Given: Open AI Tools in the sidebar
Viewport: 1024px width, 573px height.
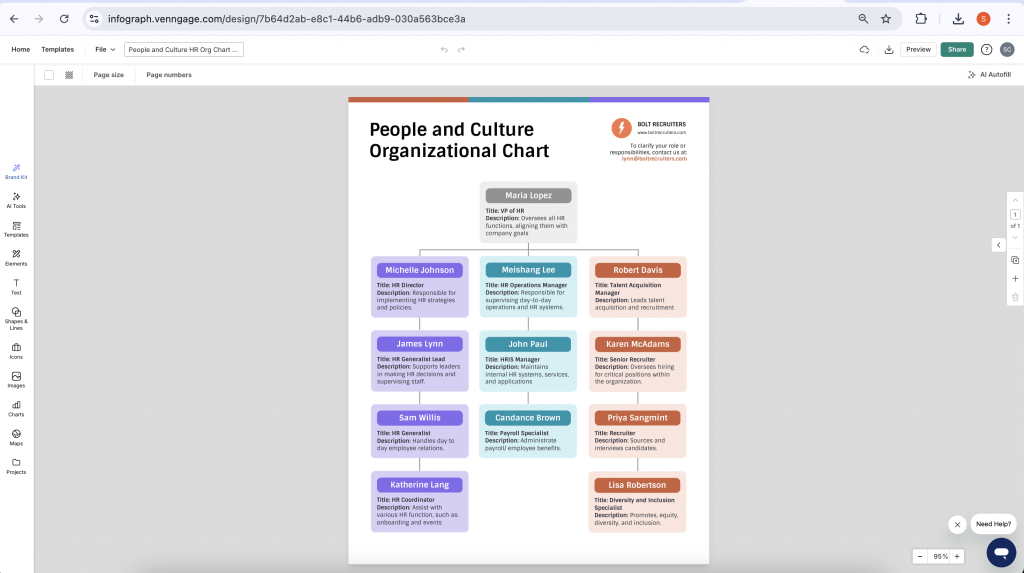Looking at the screenshot, I should [x=16, y=199].
